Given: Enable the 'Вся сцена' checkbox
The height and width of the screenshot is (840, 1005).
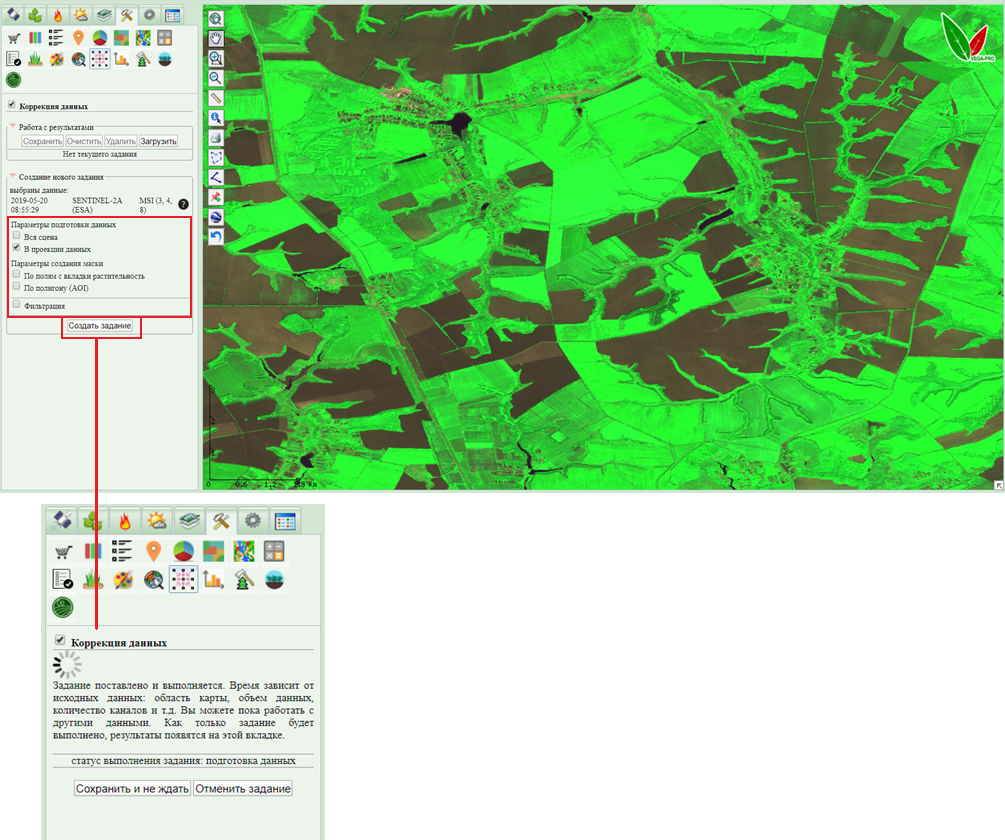Looking at the screenshot, I should click(16, 237).
